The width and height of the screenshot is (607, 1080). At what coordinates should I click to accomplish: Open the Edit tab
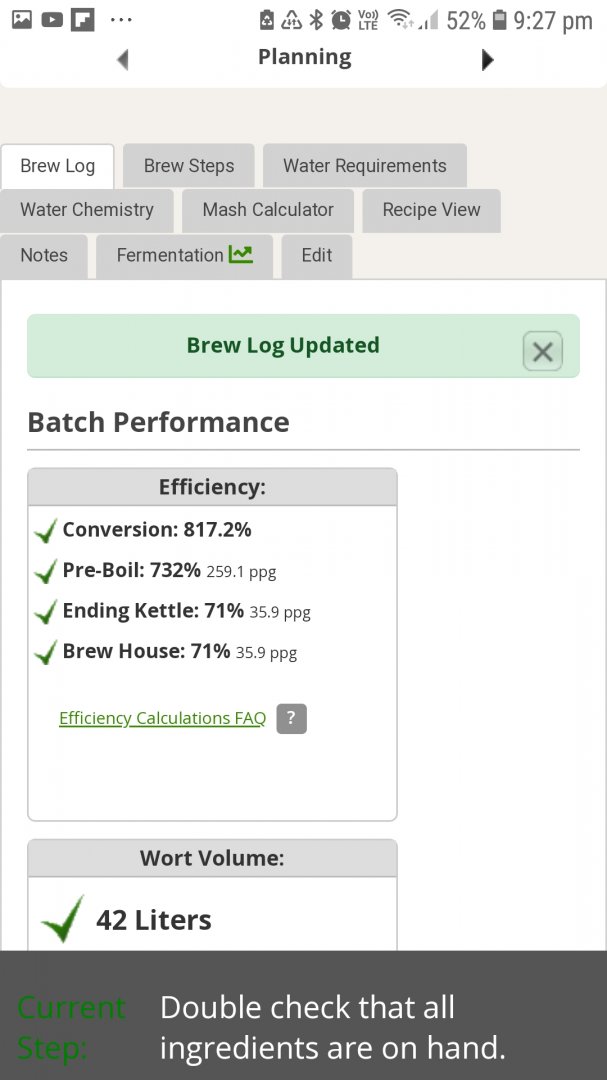point(316,255)
